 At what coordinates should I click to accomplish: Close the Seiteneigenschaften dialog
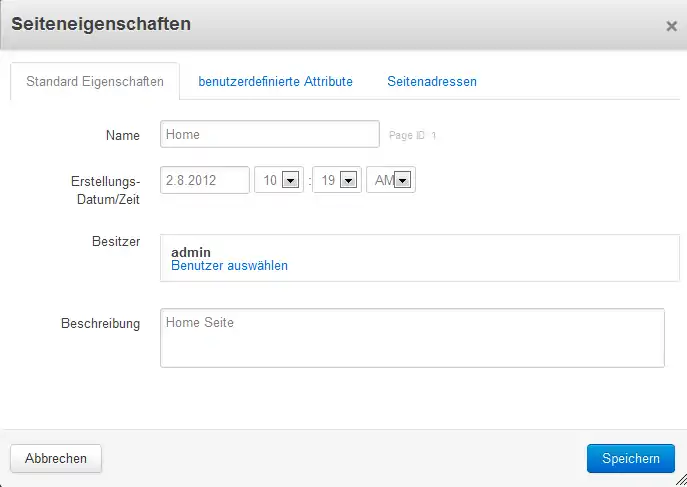(x=671, y=26)
